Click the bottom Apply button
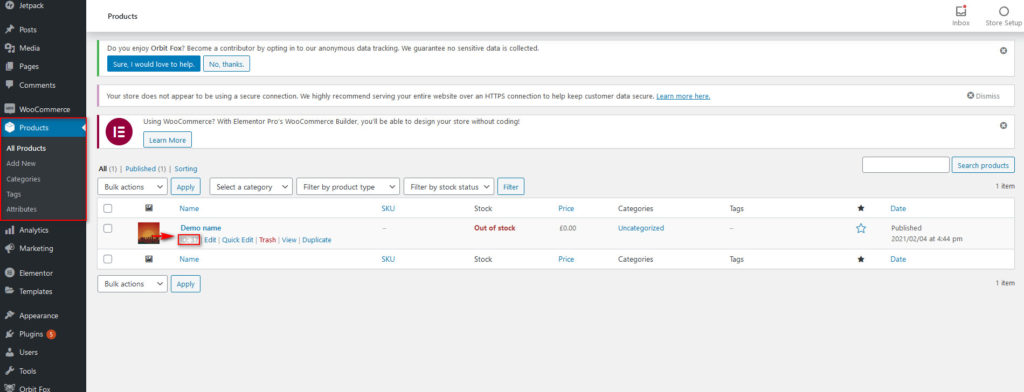Image resolution: width=1024 pixels, height=392 pixels. (x=185, y=284)
